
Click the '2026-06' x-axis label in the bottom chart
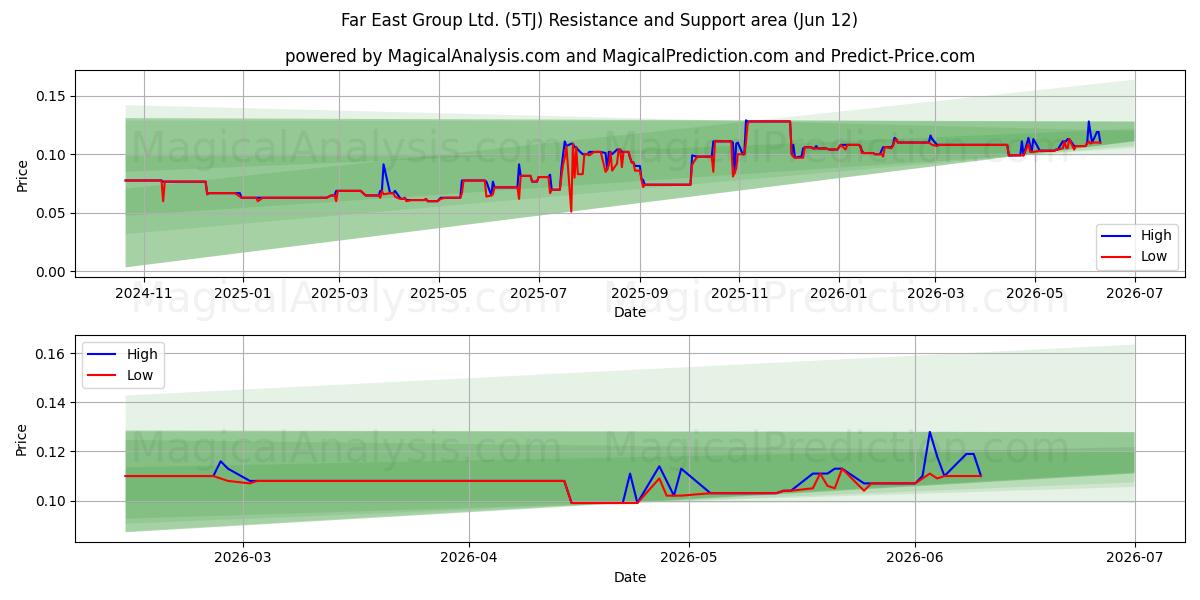915,559
